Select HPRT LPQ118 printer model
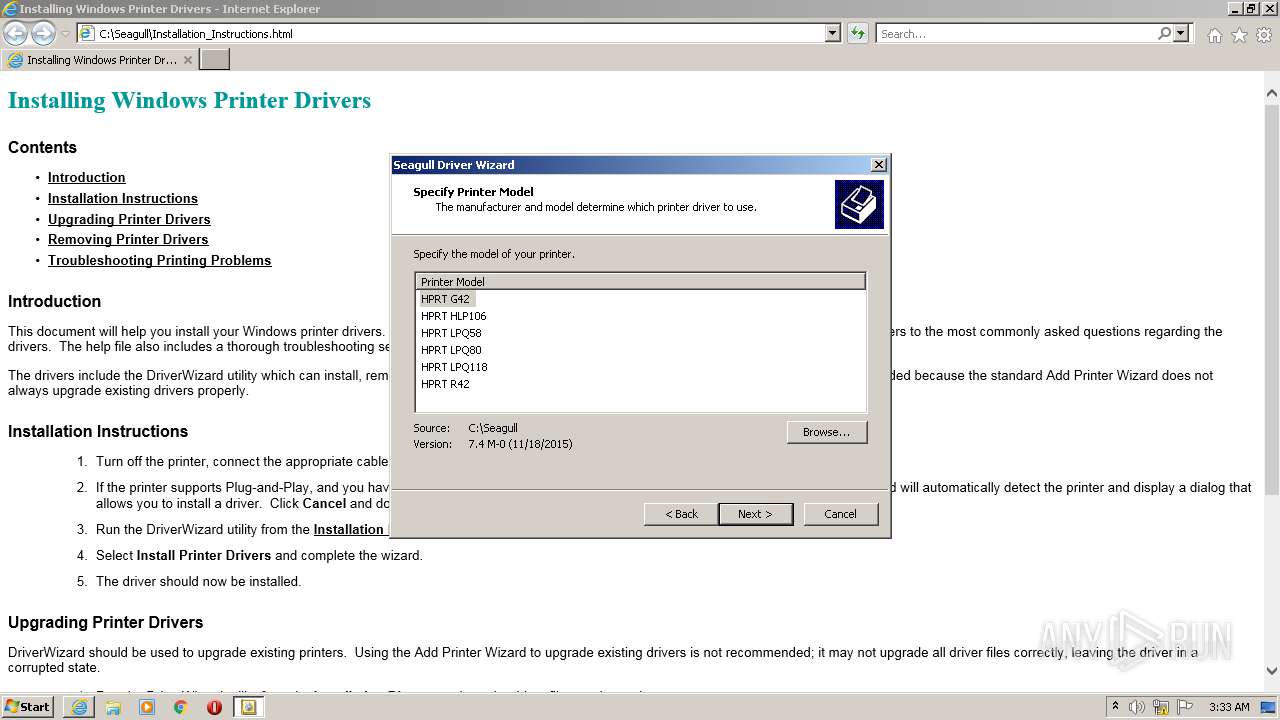The width and height of the screenshot is (1280, 720). (x=454, y=367)
